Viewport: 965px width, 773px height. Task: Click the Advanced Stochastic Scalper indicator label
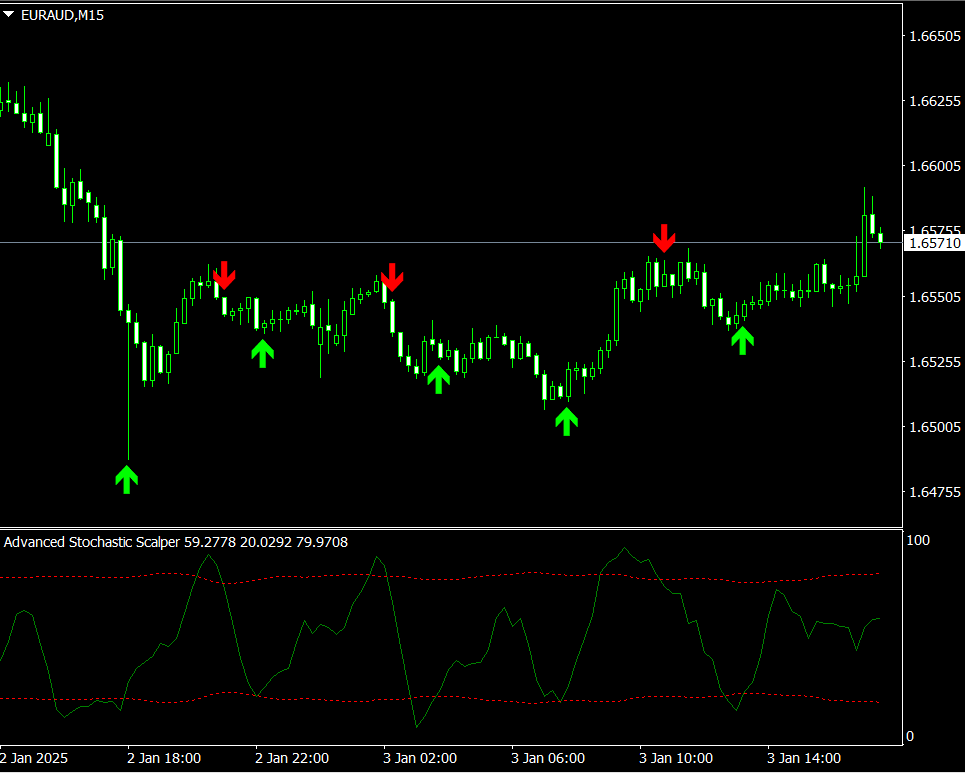pyautogui.click(x=93, y=542)
